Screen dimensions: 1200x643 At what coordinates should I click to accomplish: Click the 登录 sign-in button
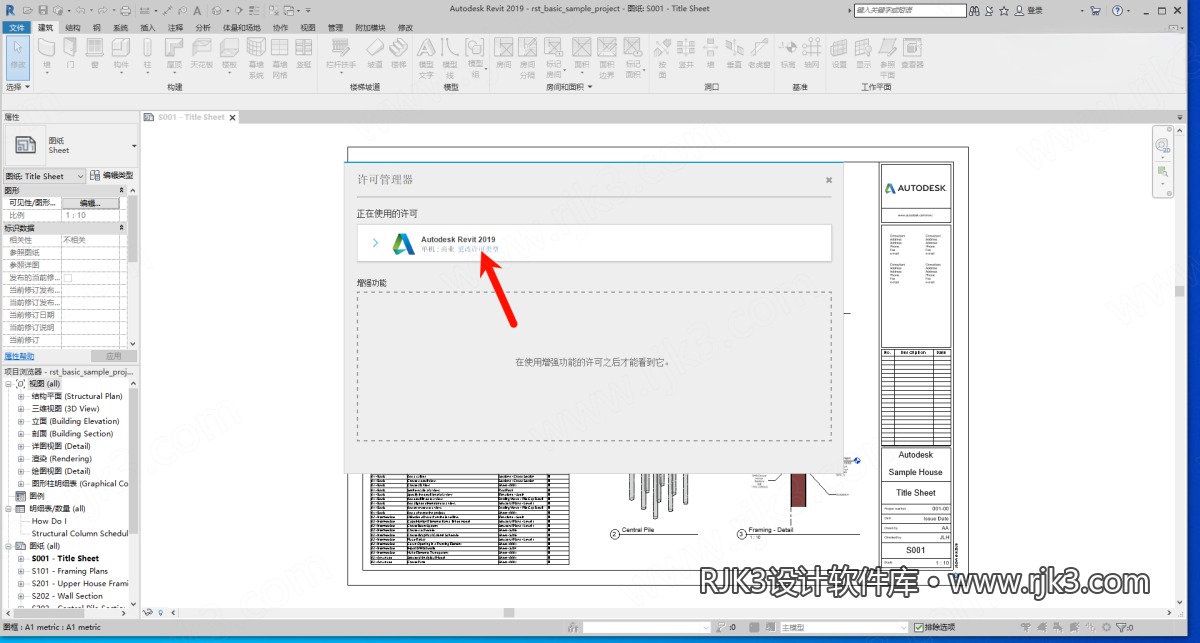(x=1030, y=10)
